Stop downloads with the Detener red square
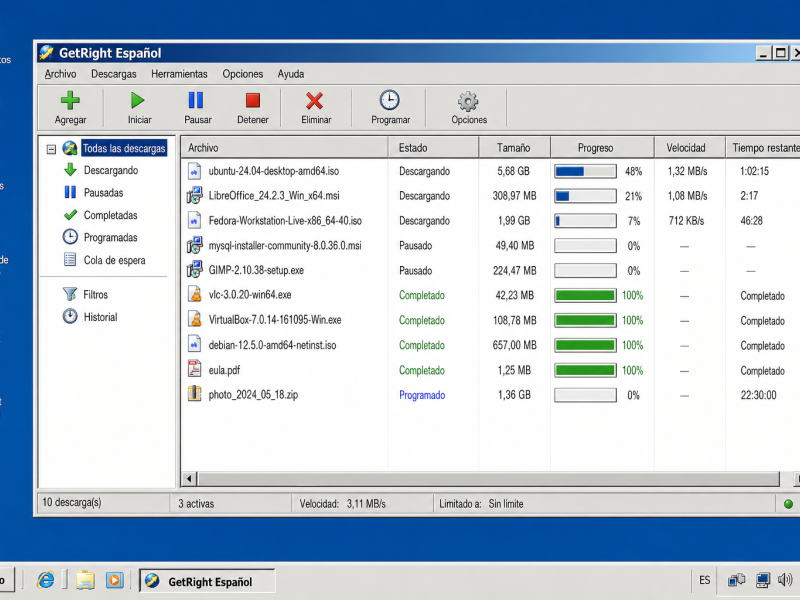 point(253,101)
